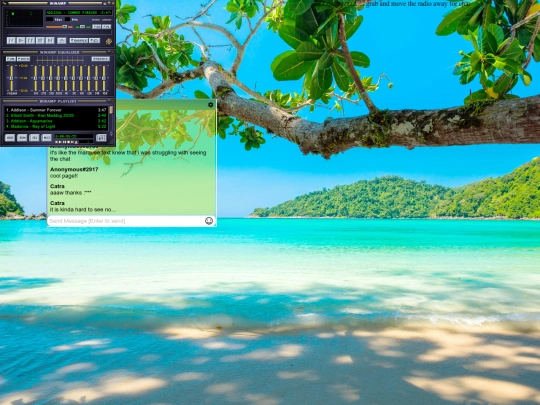The image size is (540, 405).
Task: Click the equalizer Preamp slider
Action: [11, 78]
